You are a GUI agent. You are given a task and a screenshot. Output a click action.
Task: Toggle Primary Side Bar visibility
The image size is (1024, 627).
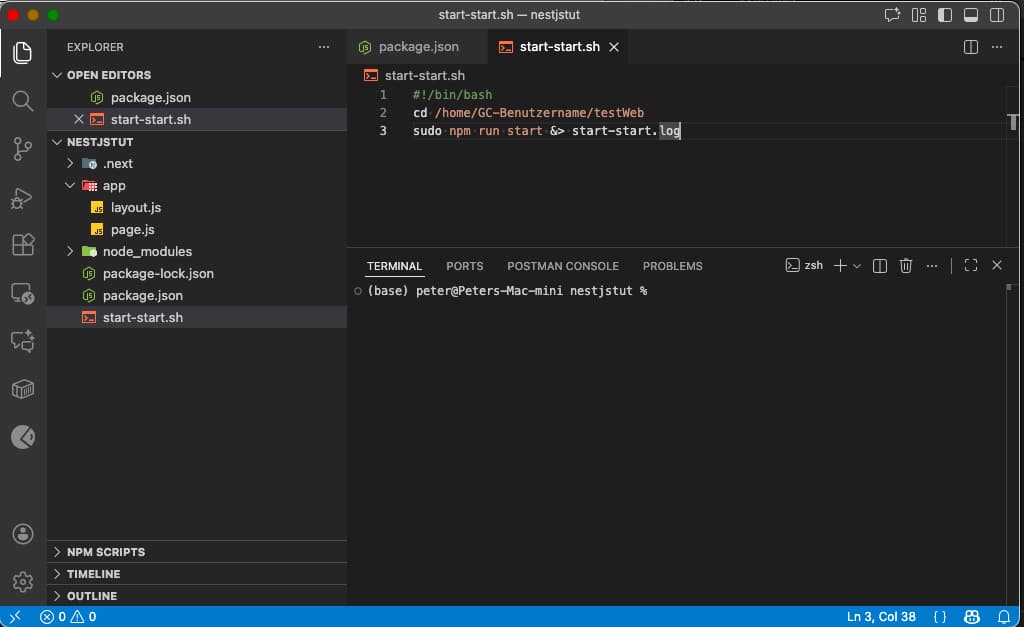click(945, 15)
